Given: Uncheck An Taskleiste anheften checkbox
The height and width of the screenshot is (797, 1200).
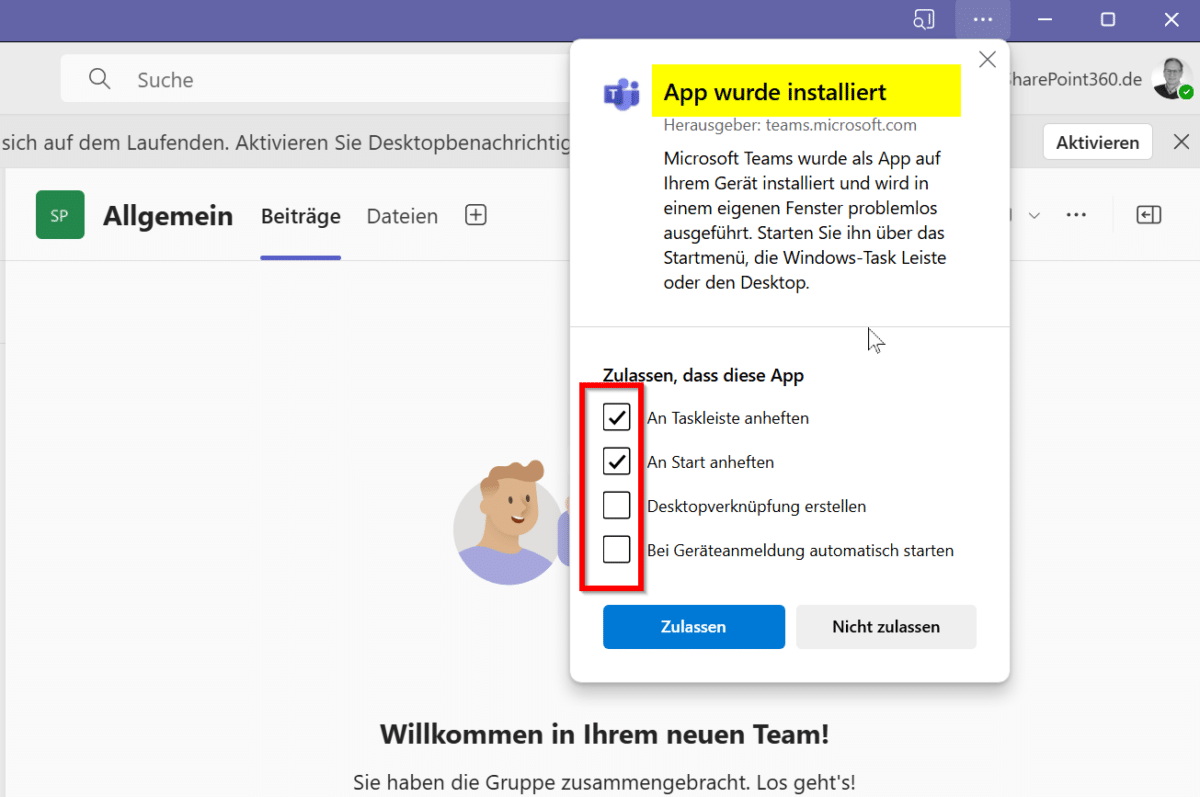Looking at the screenshot, I should coord(617,417).
